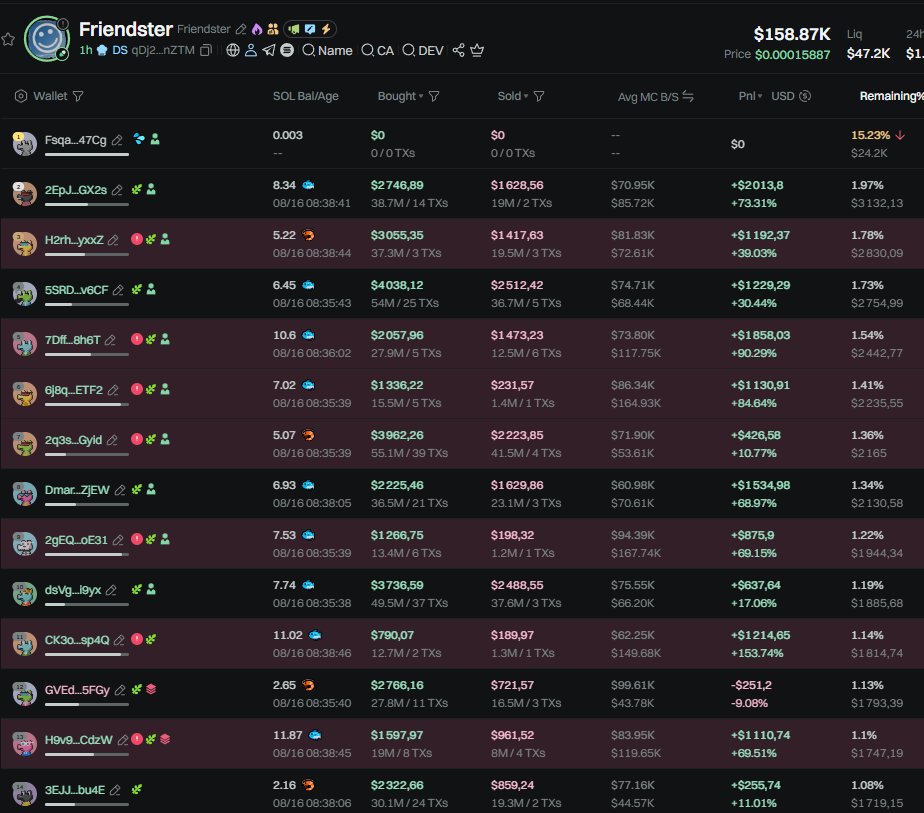Click the progress bar under 2EpJ...GX2s

(87, 204)
